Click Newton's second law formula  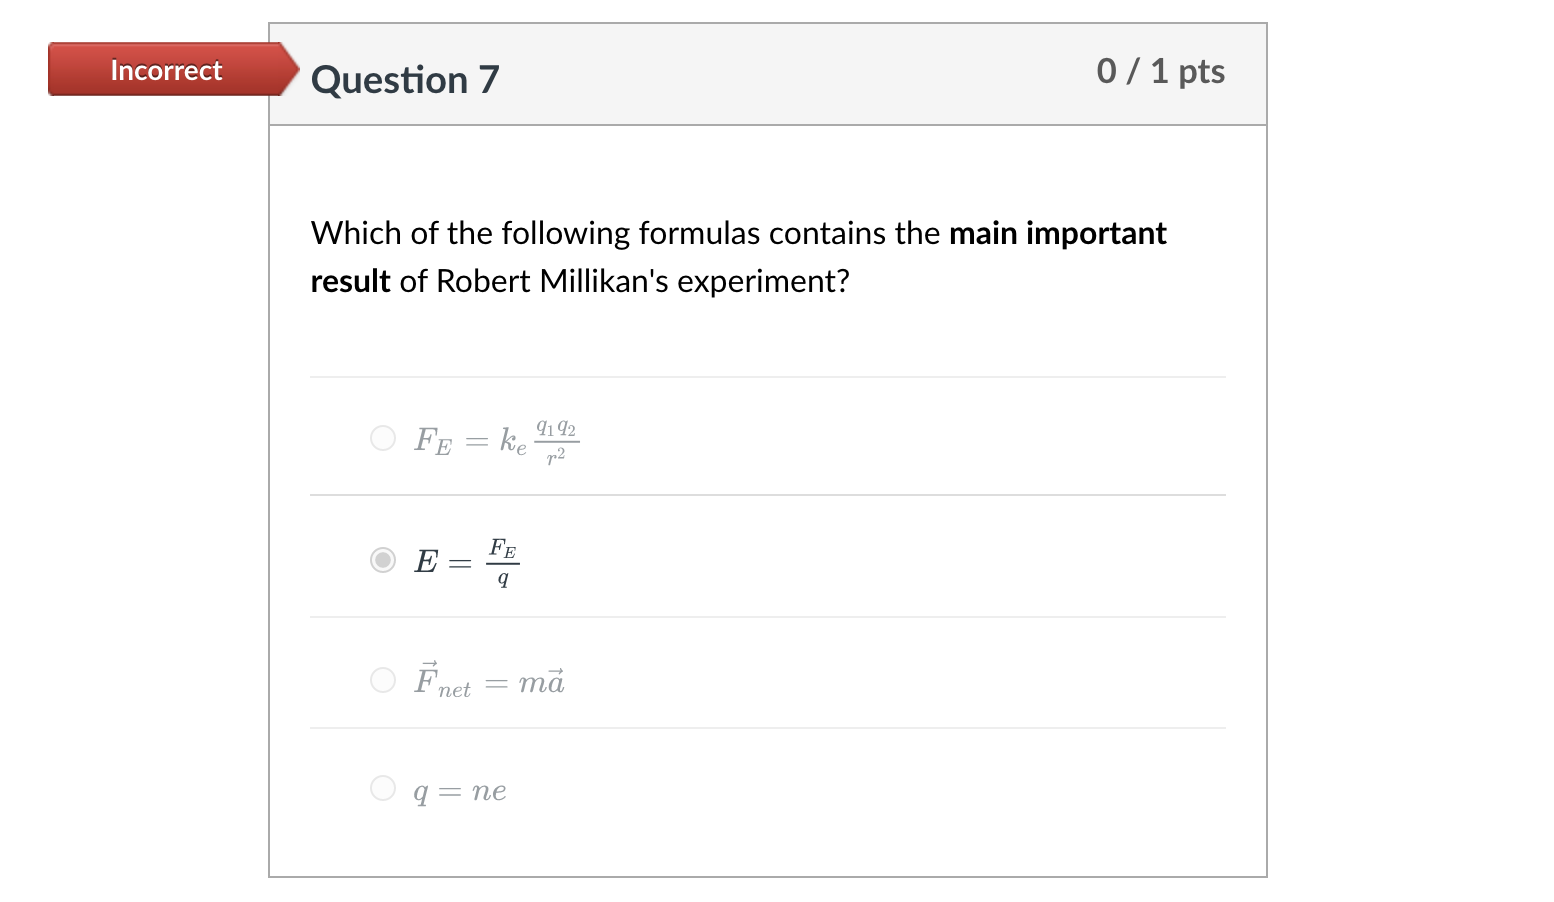[x=490, y=680]
